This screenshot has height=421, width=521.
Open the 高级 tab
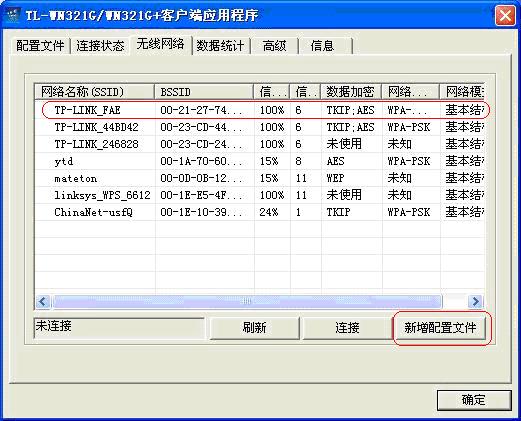pos(274,46)
